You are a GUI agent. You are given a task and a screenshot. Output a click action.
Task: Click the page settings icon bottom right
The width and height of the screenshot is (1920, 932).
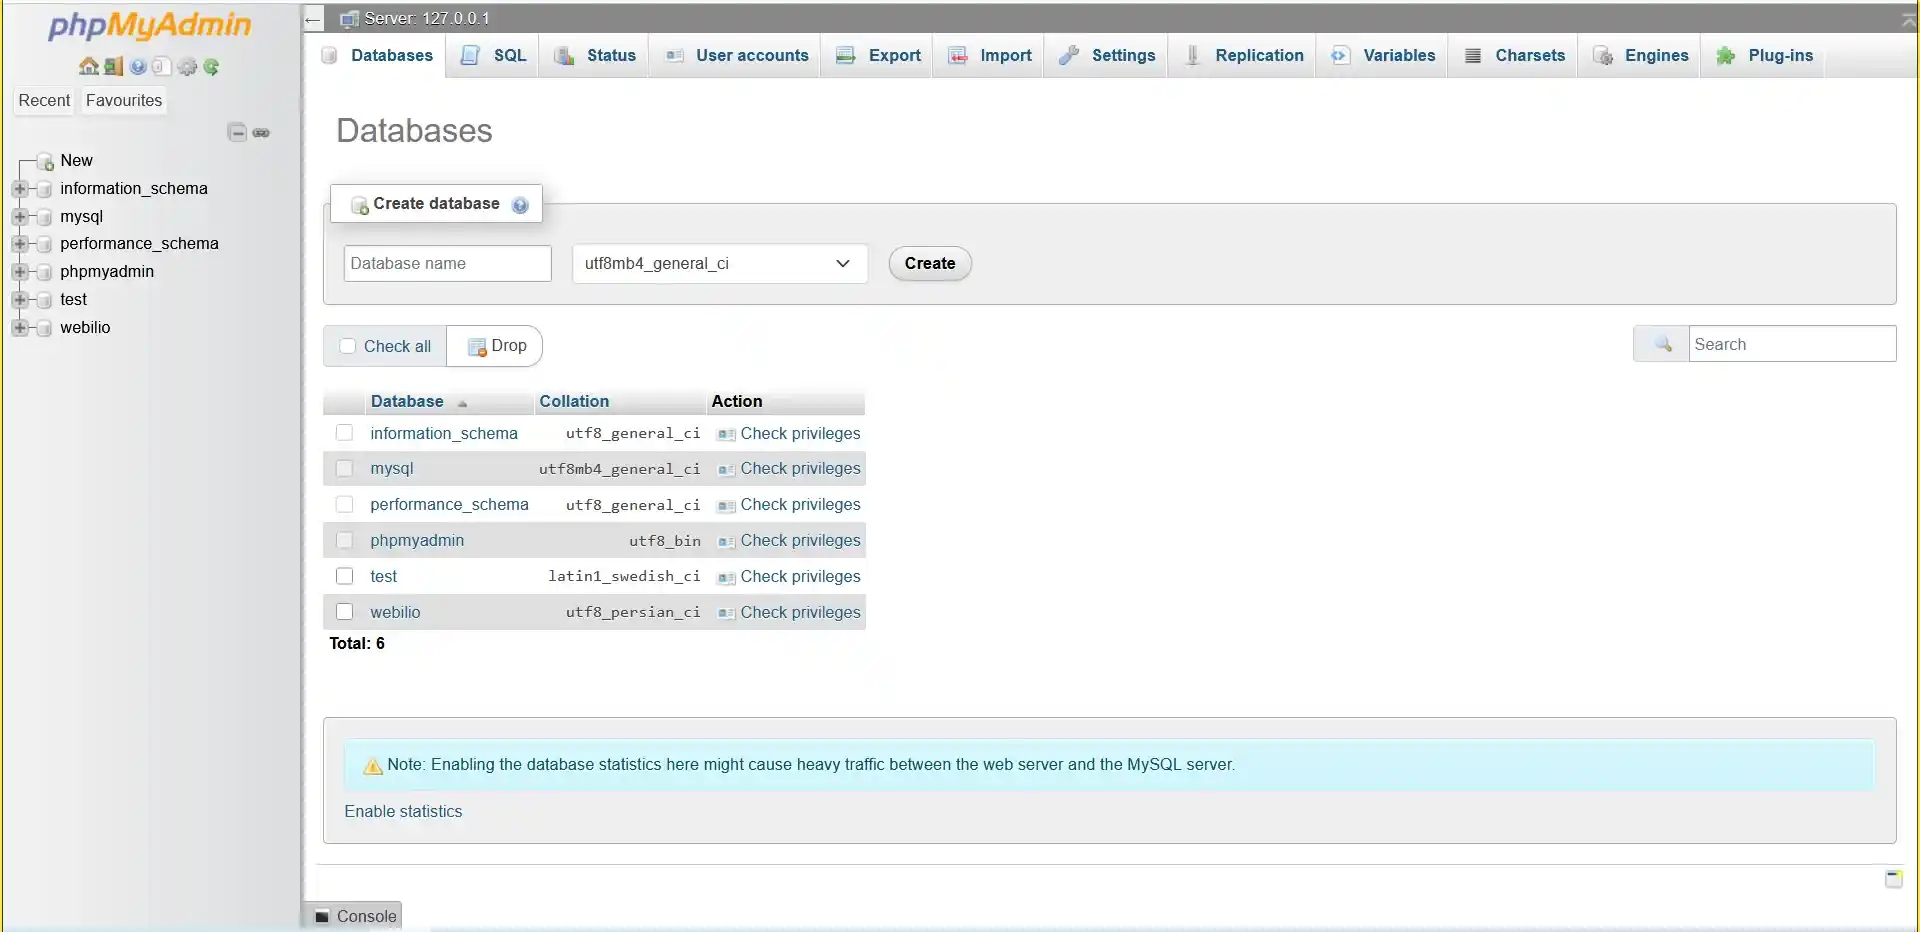pyautogui.click(x=1894, y=878)
